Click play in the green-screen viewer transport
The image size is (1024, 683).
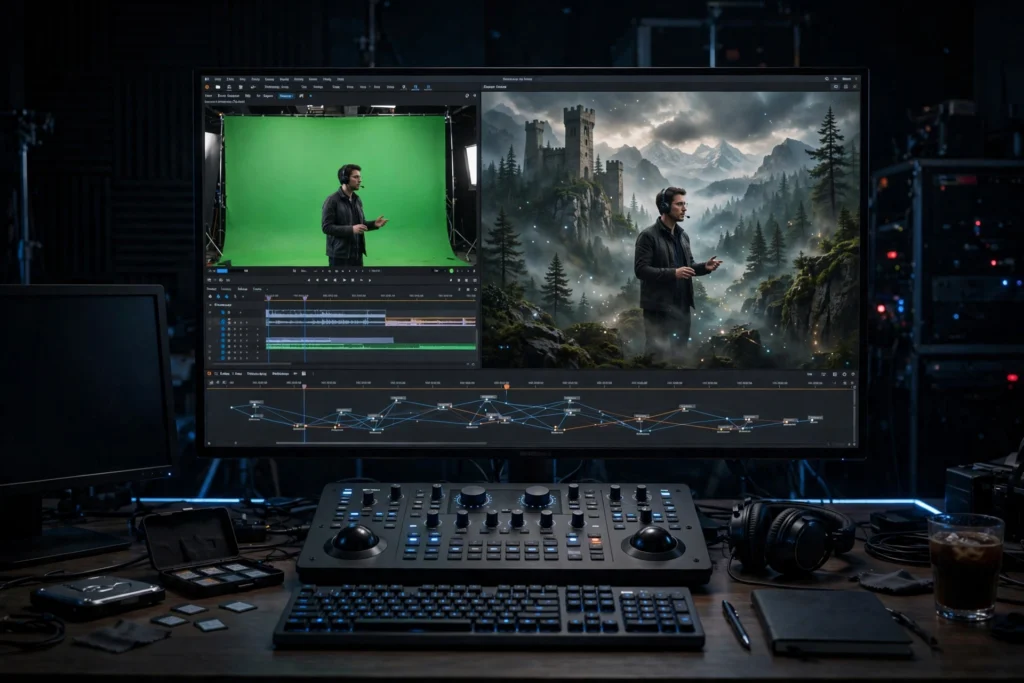tap(344, 280)
